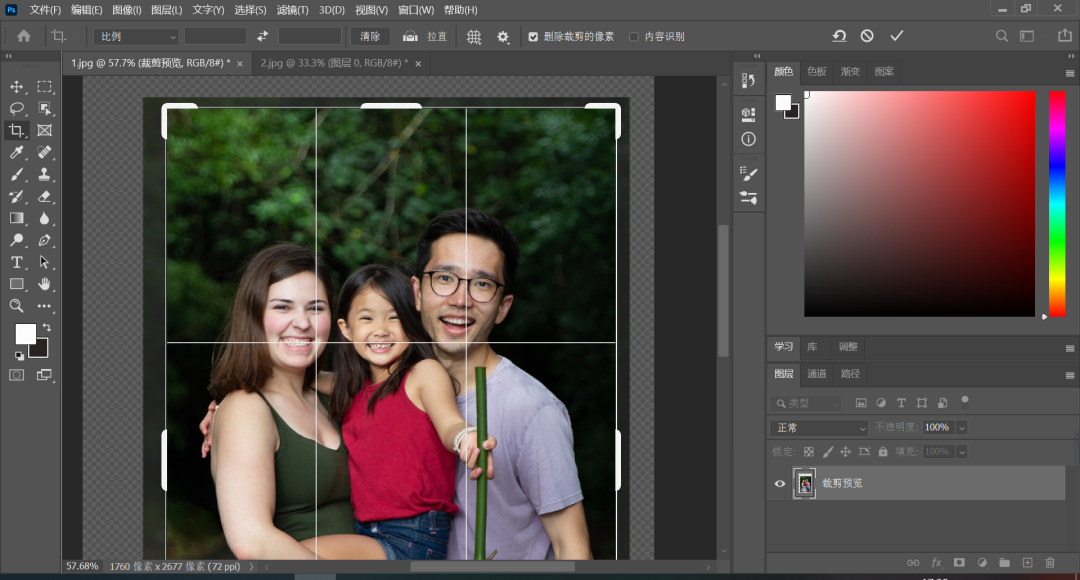The width and height of the screenshot is (1080, 580).
Task: Select the Hand tool
Action: click(x=45, y=284)
